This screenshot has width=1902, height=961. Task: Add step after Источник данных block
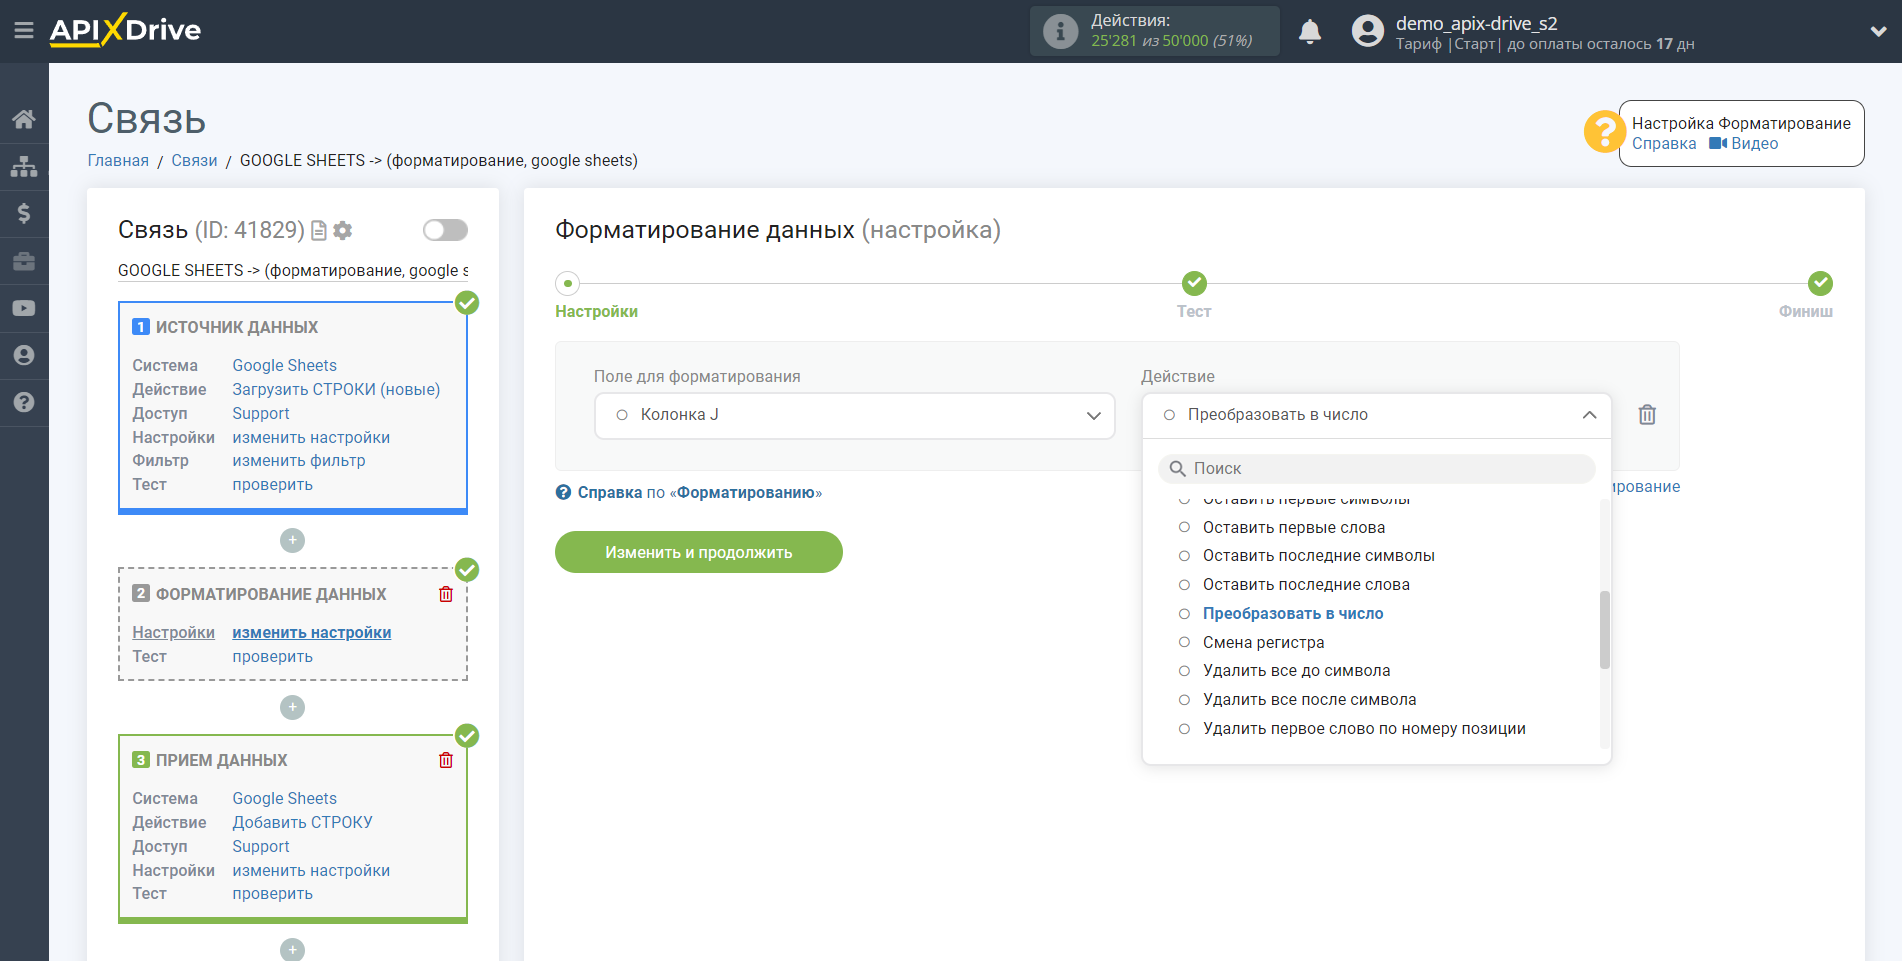click(292, 540)
